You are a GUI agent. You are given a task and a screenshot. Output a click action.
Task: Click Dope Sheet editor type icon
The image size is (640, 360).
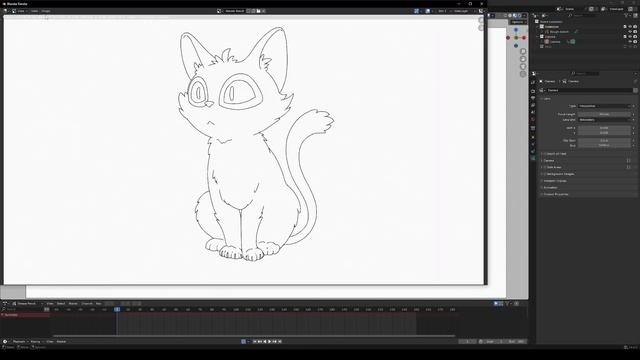pyautogui.click(x=5, y=304)
